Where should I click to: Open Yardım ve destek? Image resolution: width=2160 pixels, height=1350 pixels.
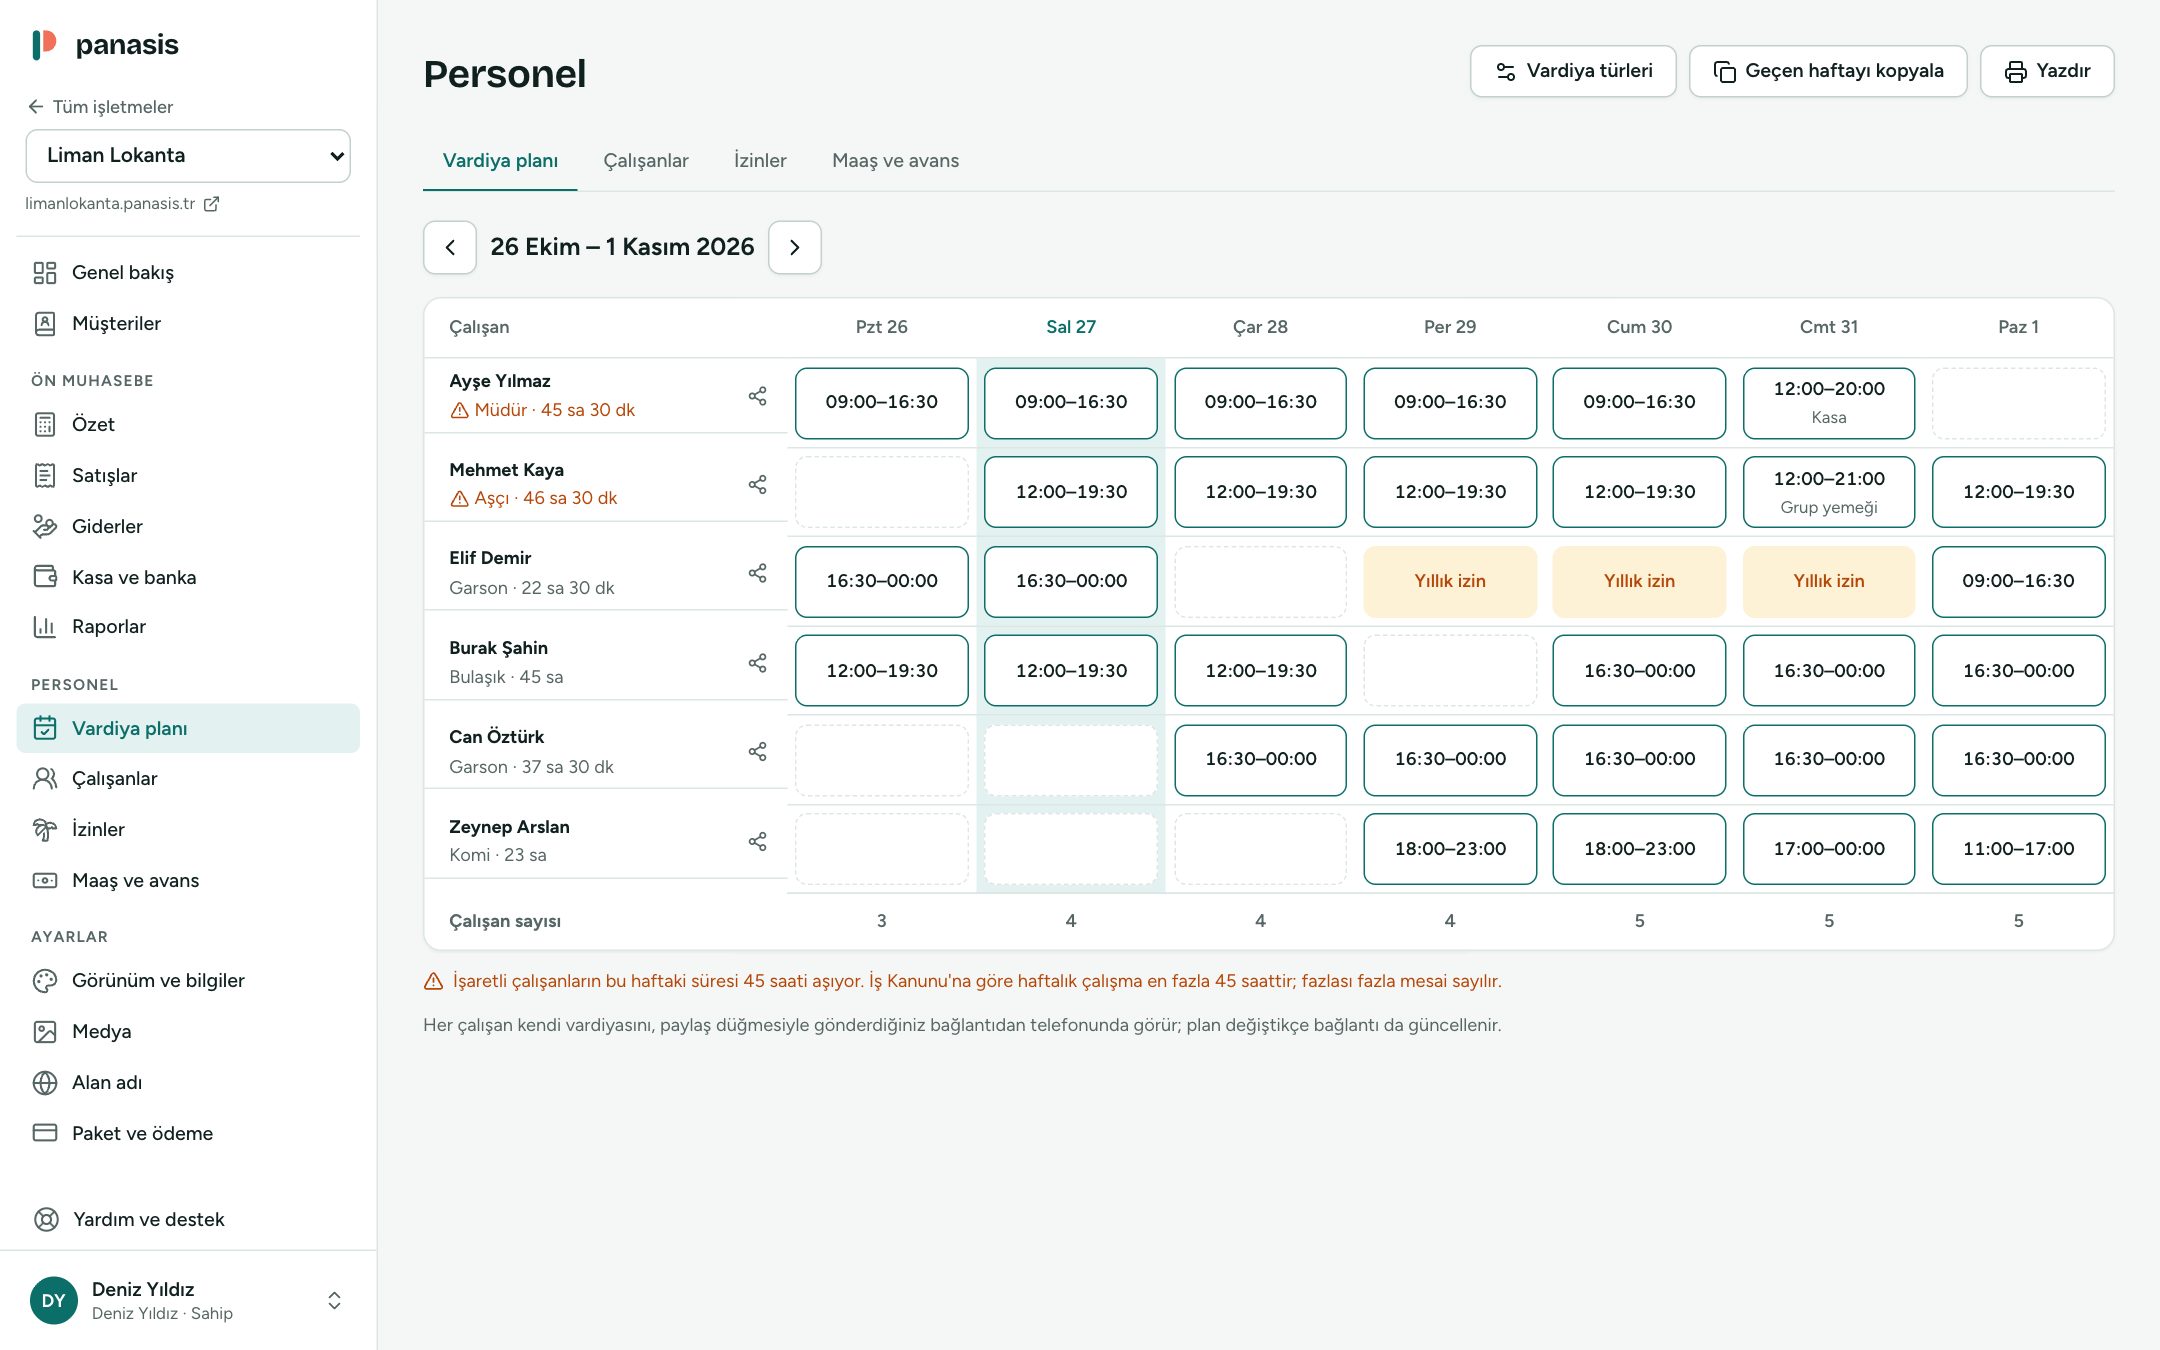pos(188,1219)
